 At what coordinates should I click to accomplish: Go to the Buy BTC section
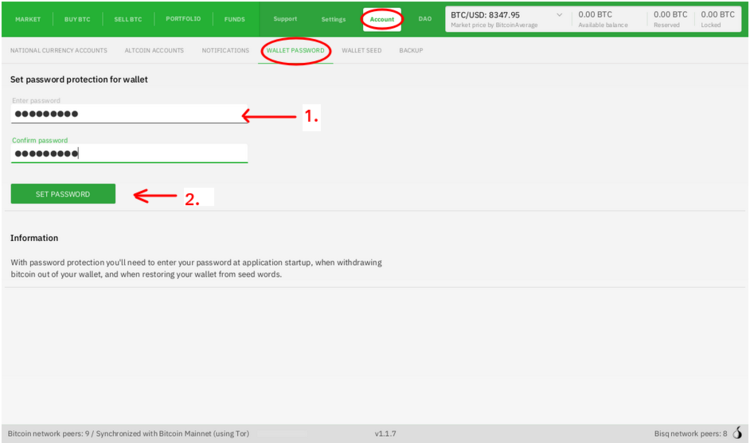(x=77, y=19)
